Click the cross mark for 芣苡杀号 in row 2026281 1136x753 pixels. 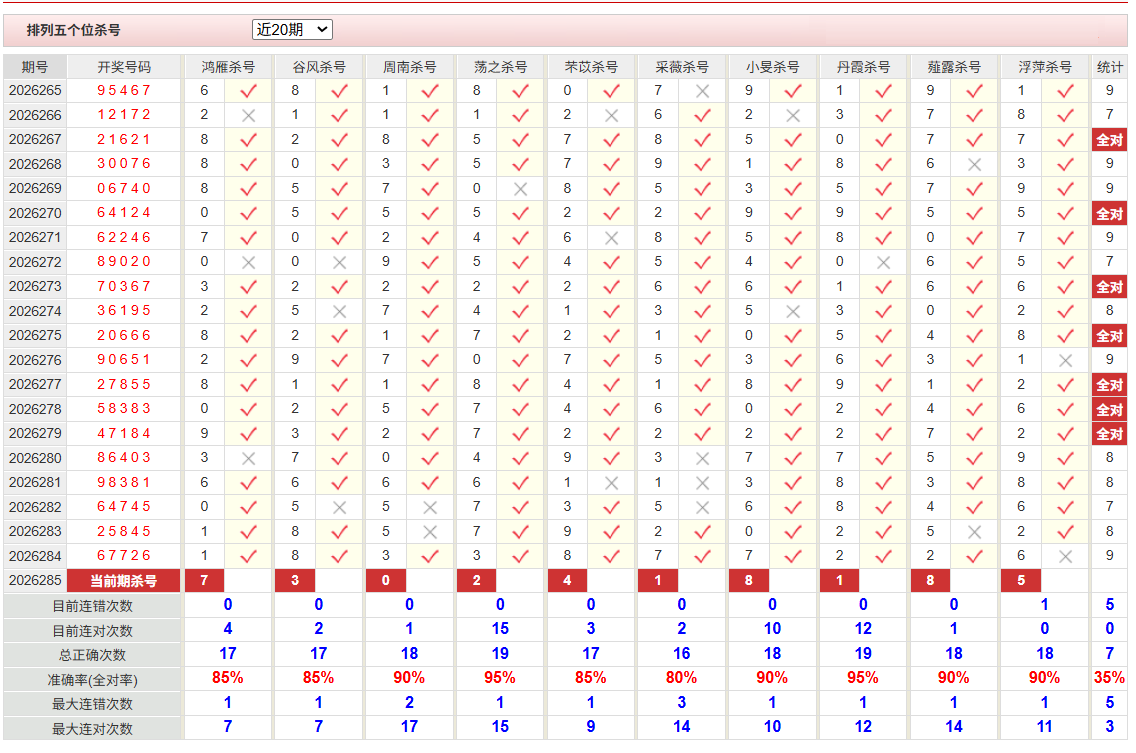tap(611, 483)
